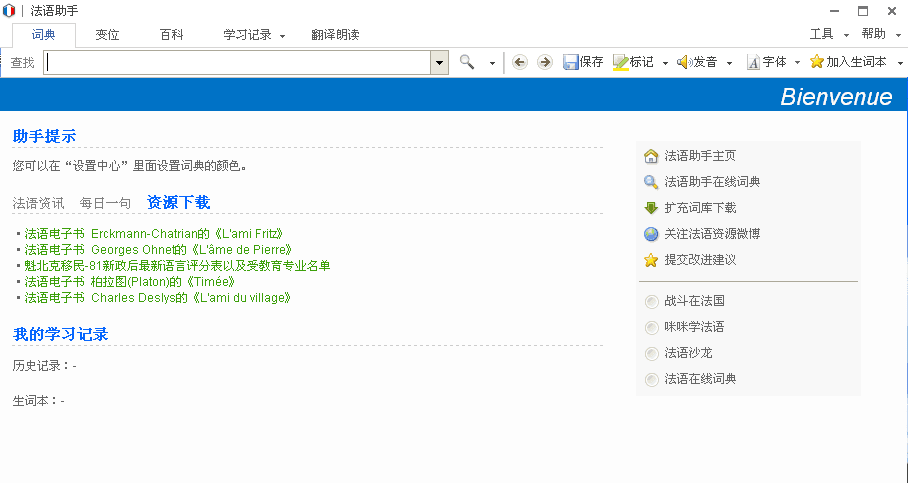Open the 字体 font dropdown arrow
The height and width of the screenshot is (483, 908).
(x=797, y=63)
